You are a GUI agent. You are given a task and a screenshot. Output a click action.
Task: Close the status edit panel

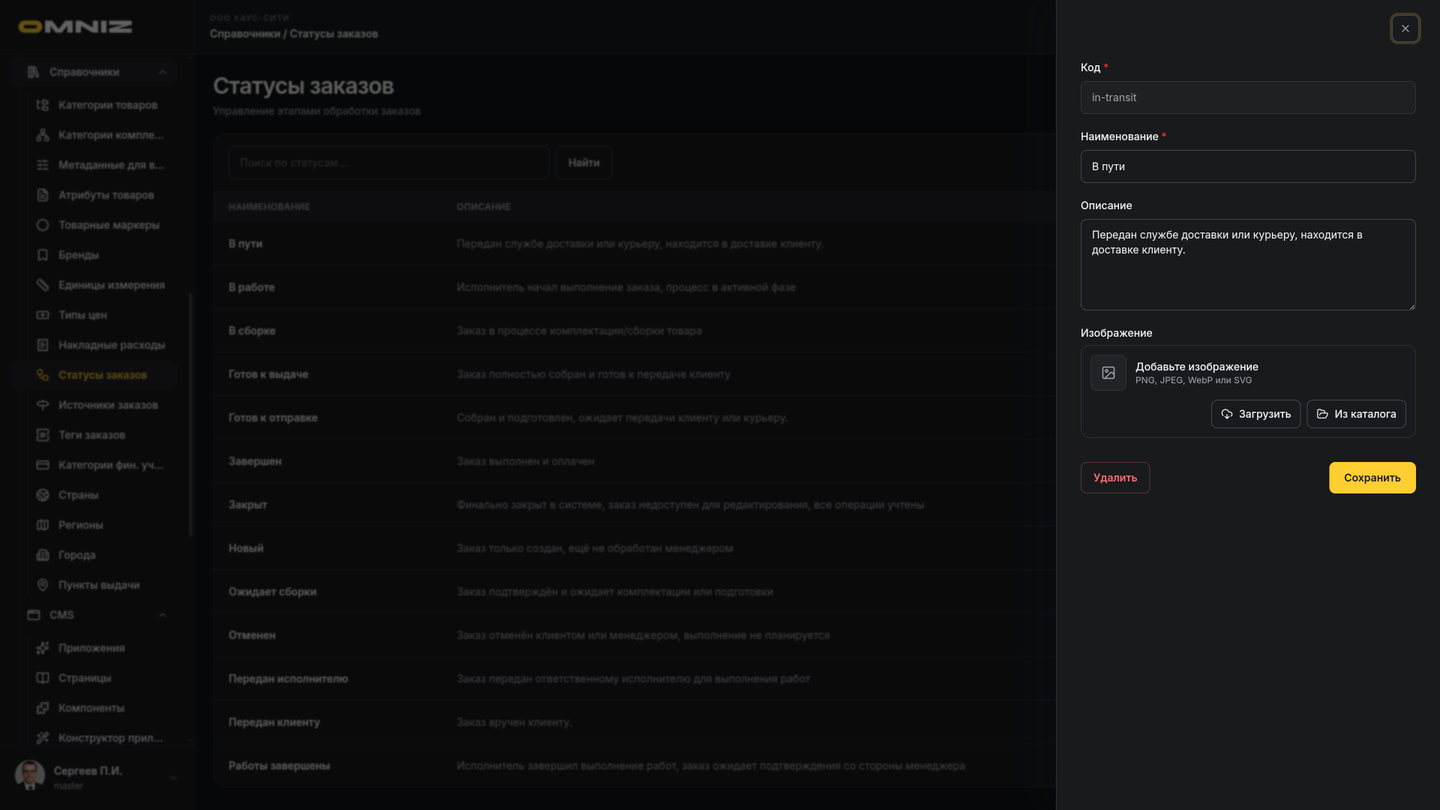[x=1405, y=29]
